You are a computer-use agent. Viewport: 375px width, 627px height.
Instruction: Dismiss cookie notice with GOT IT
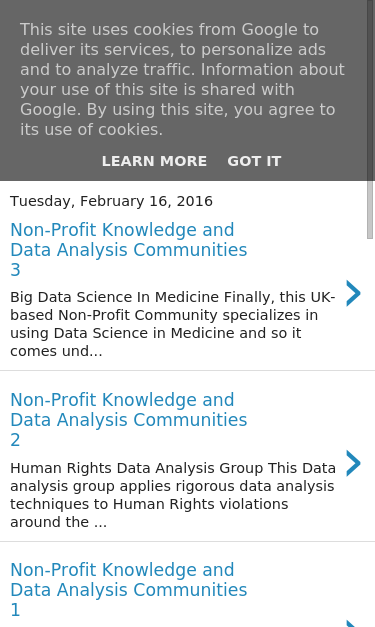[254, 161]
